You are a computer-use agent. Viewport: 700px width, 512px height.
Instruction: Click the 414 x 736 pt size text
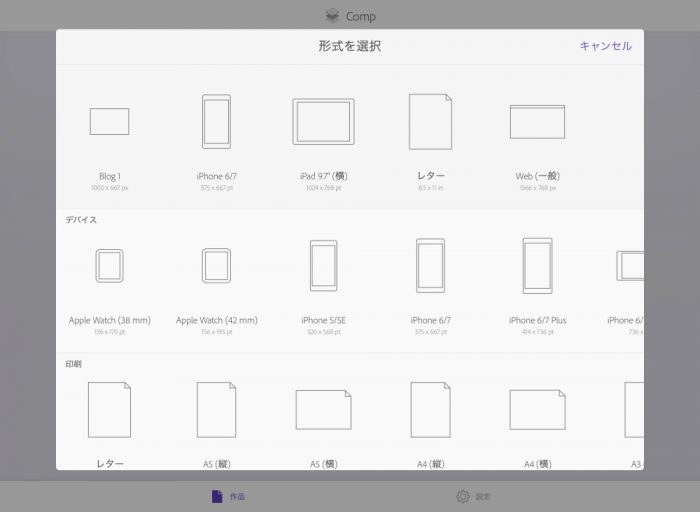pyautogui.click(x=538, y=332)
